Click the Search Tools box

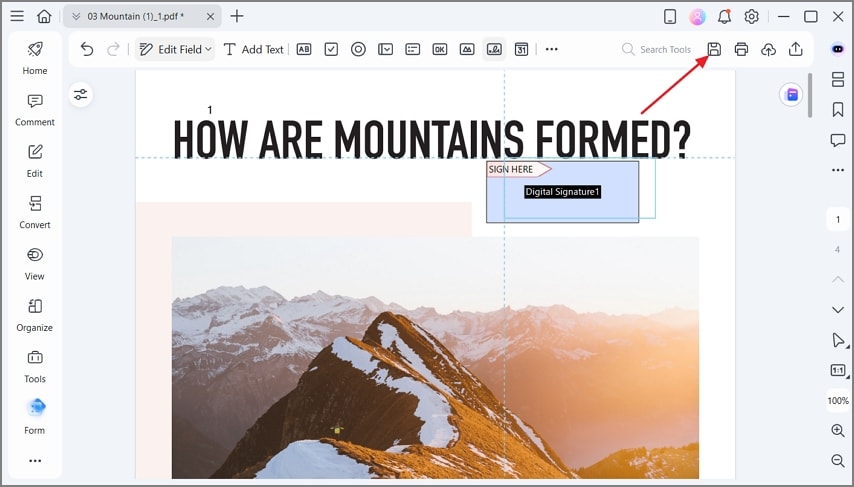coord(656,49)
